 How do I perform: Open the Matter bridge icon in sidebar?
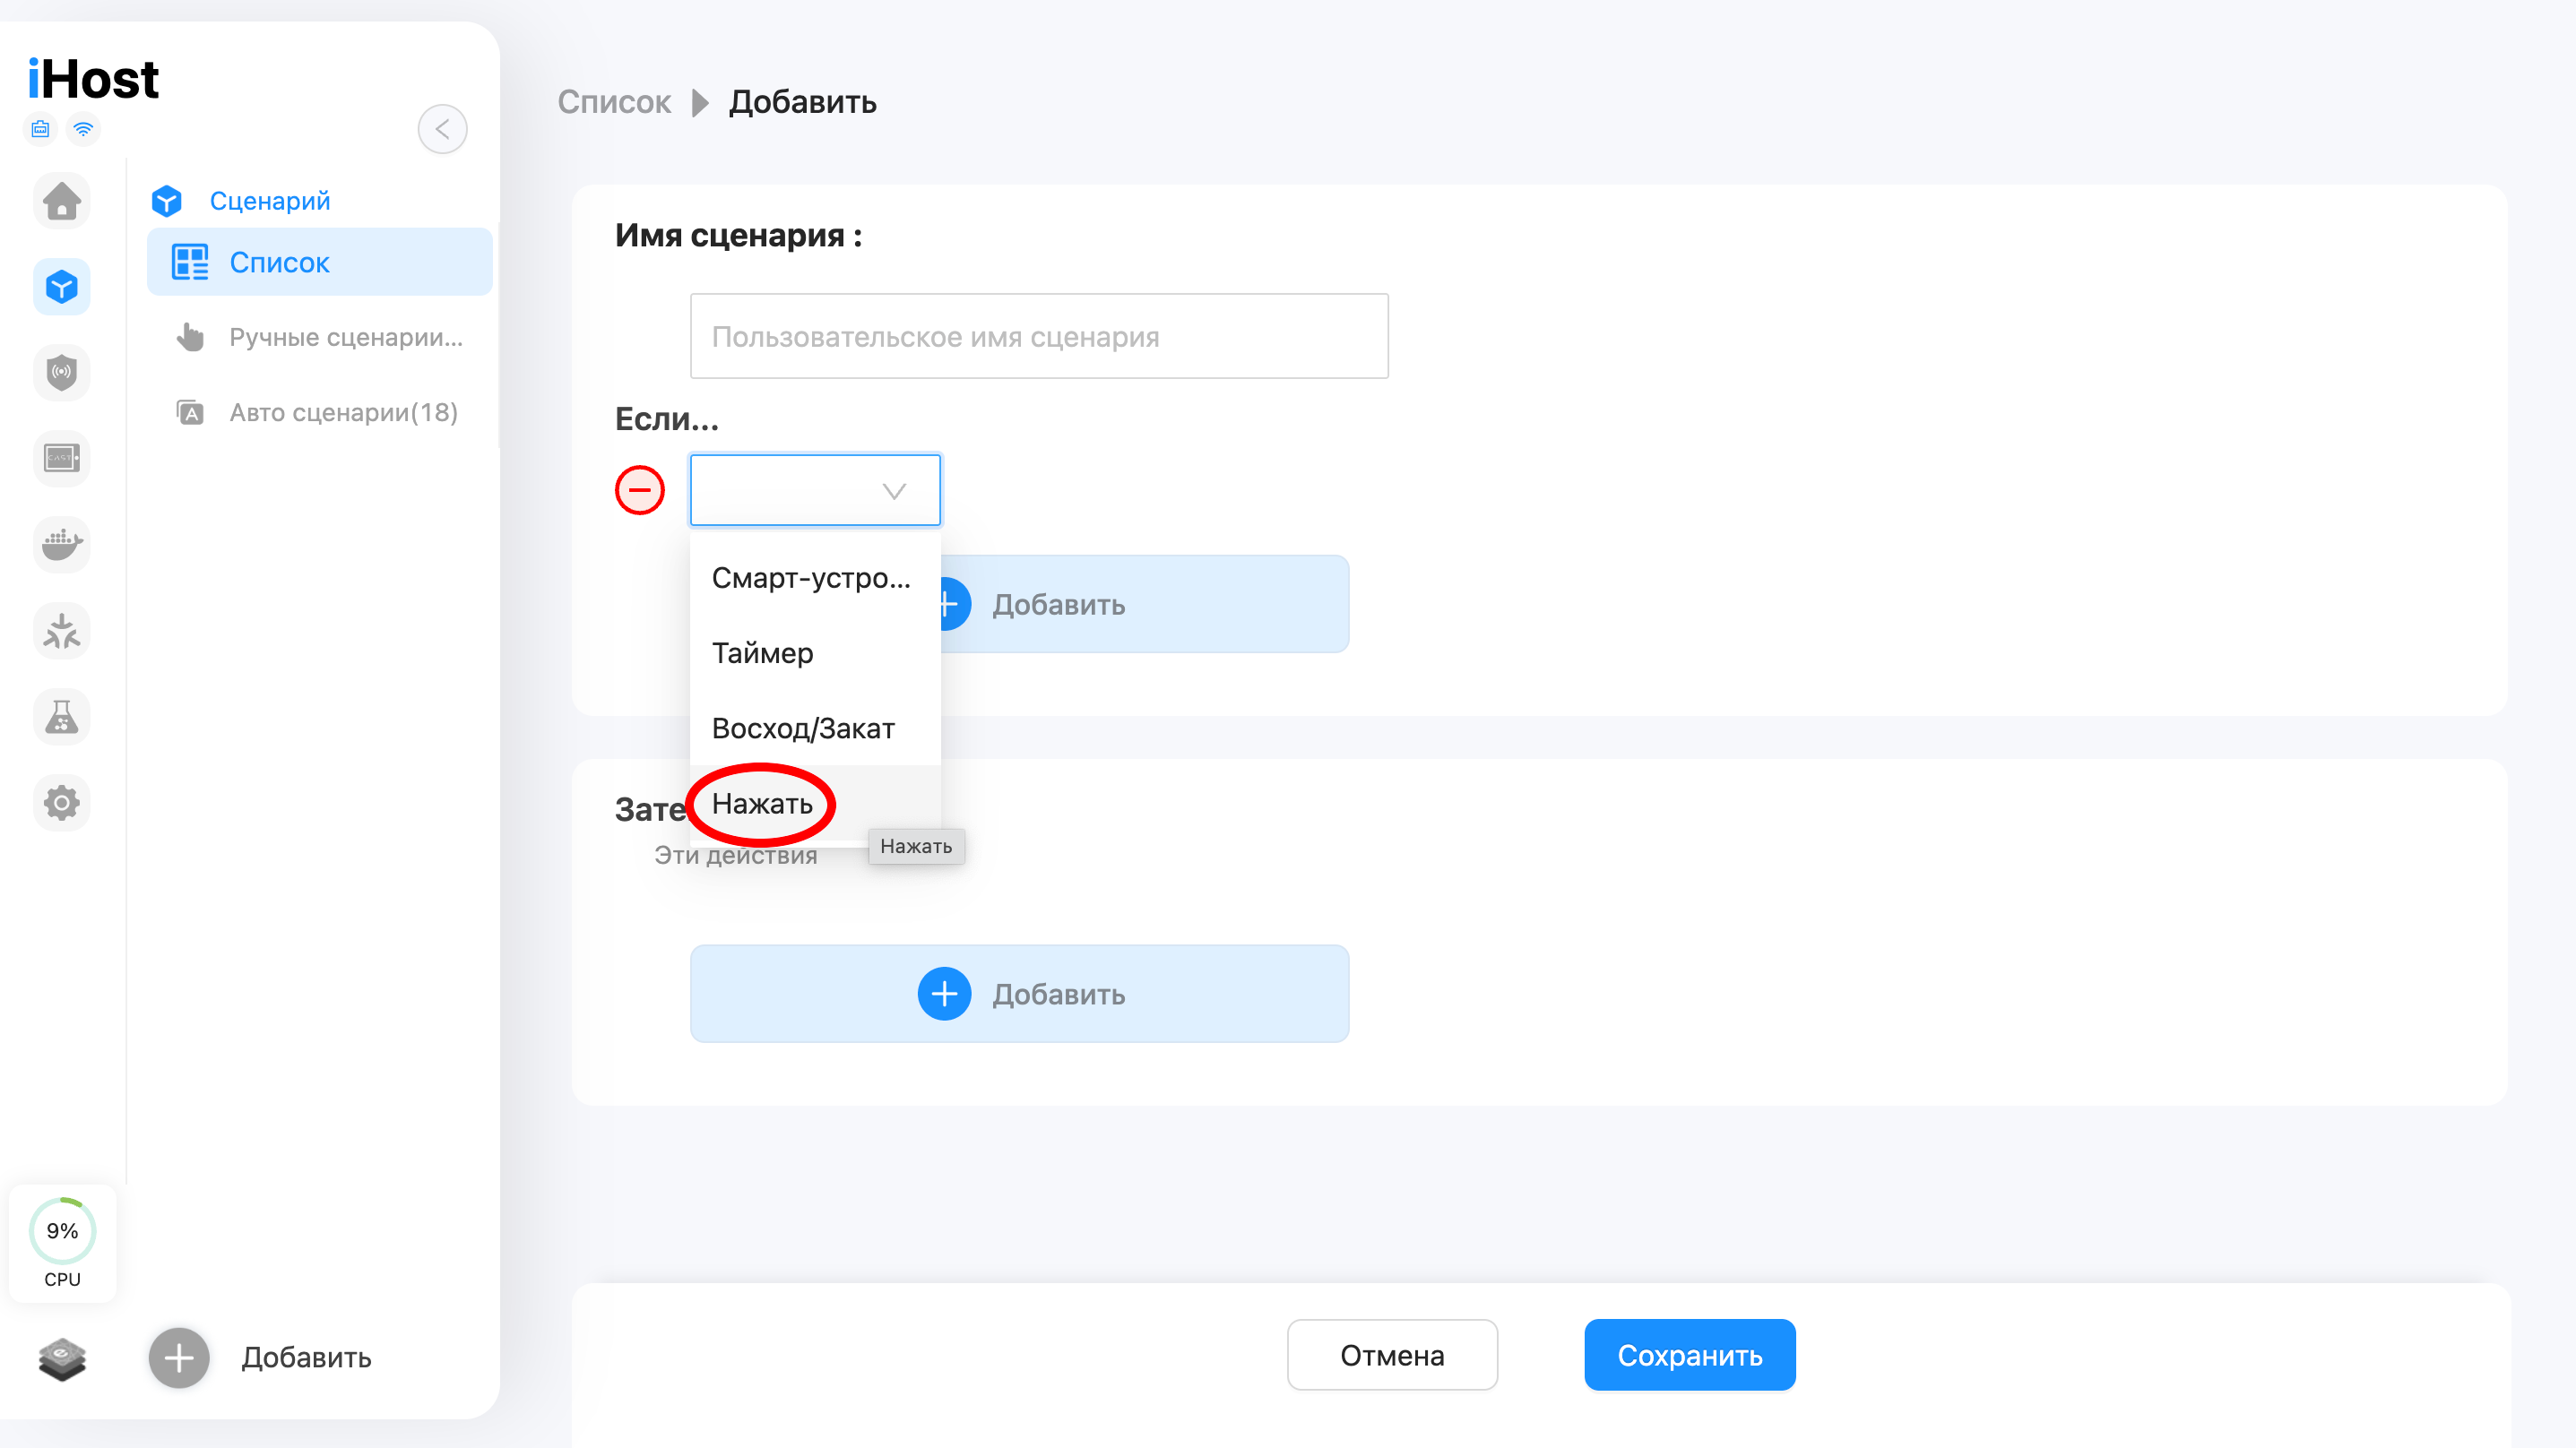(x=62, y=631)
